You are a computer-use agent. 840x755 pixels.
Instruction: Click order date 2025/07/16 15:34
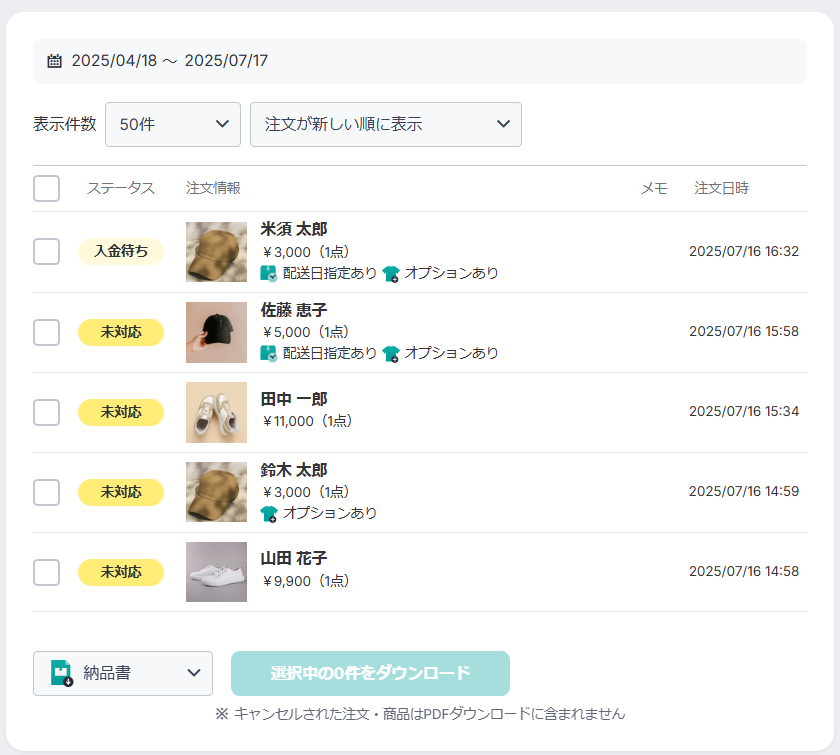pos(744,412)
